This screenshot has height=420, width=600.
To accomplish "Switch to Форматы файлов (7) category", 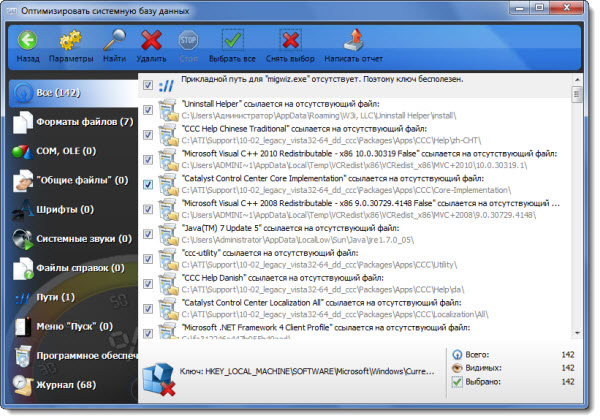I will pos(70,122).
